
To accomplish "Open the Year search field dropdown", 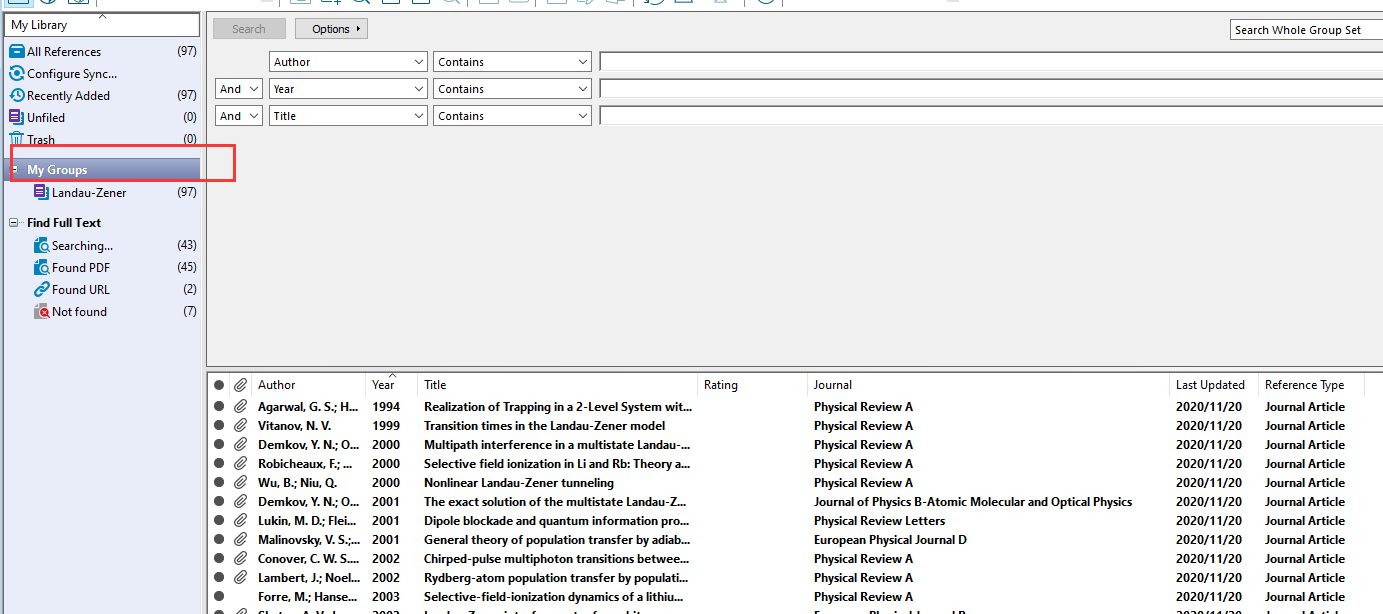I will (349, 89).
